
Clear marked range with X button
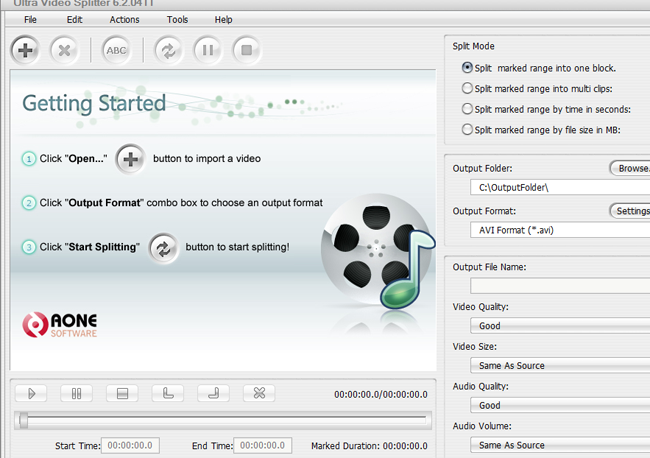pyautogui.click(x=259, y=393)
